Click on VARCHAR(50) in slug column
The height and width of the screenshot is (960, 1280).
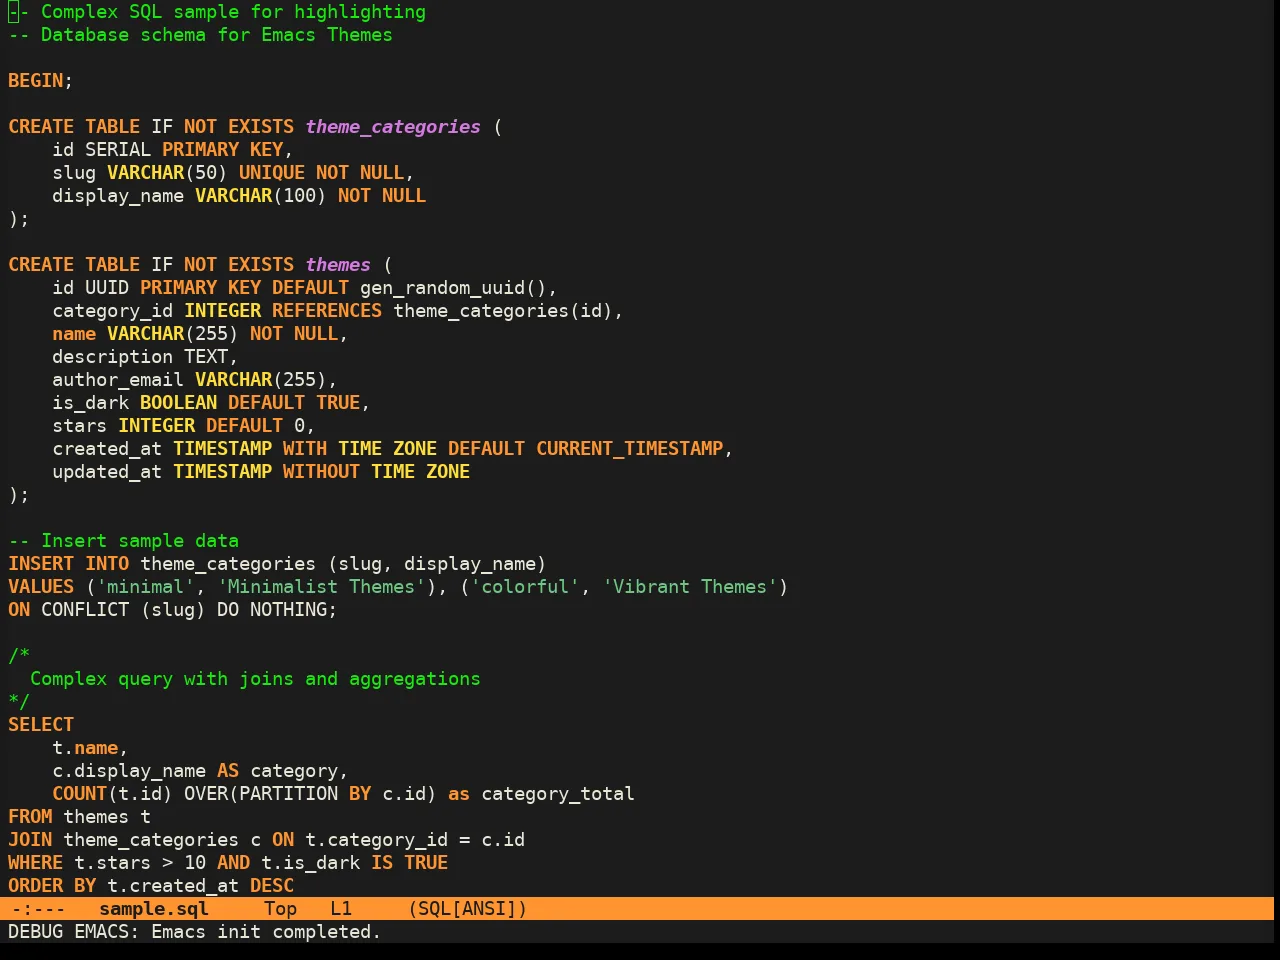coord(167,173)
